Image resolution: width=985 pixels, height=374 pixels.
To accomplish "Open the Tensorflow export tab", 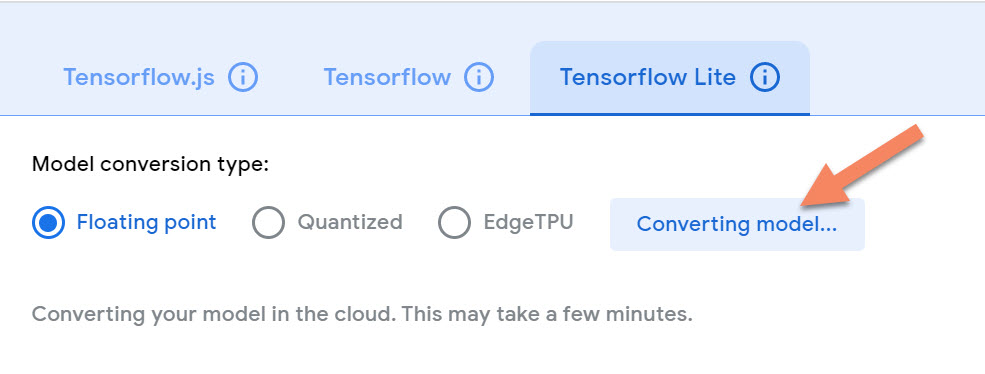I will pos(387,78).
